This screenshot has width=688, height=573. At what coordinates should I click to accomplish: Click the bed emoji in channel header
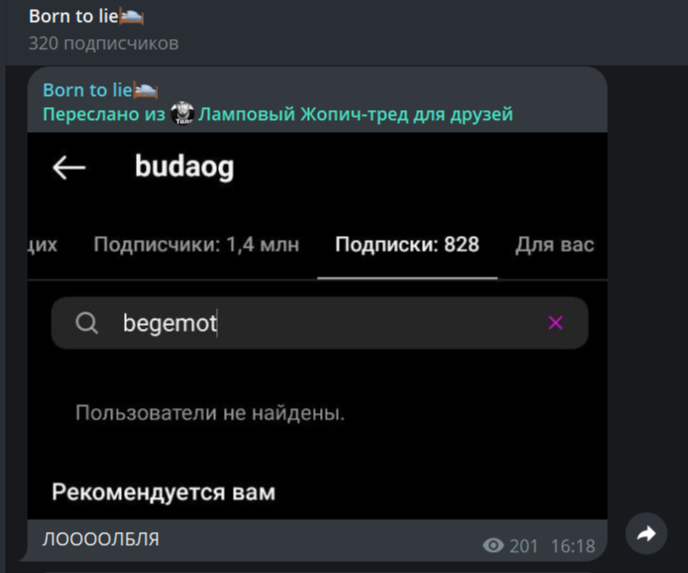(132, 17)
